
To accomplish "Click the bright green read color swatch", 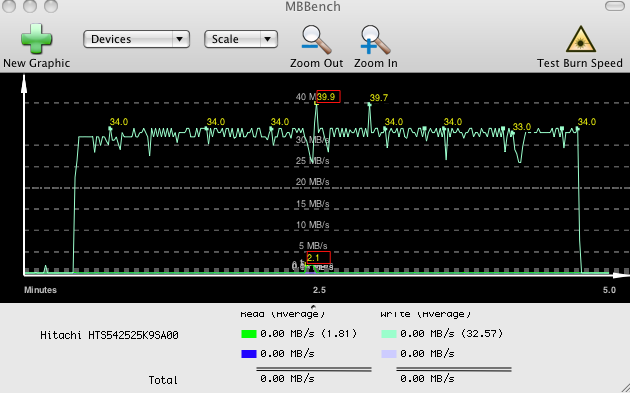I will tap(249, 334).
